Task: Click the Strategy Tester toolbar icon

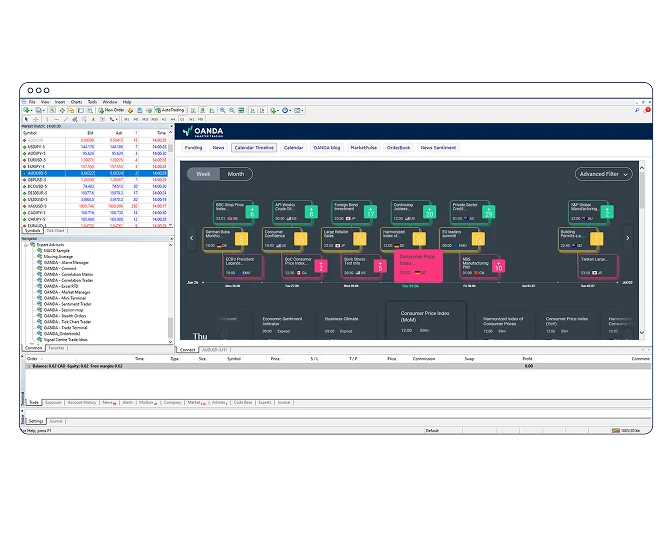Action: (x=90, y=110)
